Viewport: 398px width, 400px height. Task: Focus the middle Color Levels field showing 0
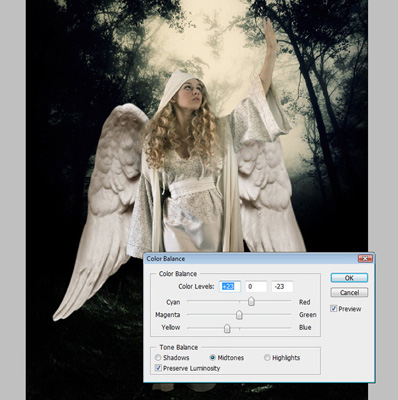point(256,286)
